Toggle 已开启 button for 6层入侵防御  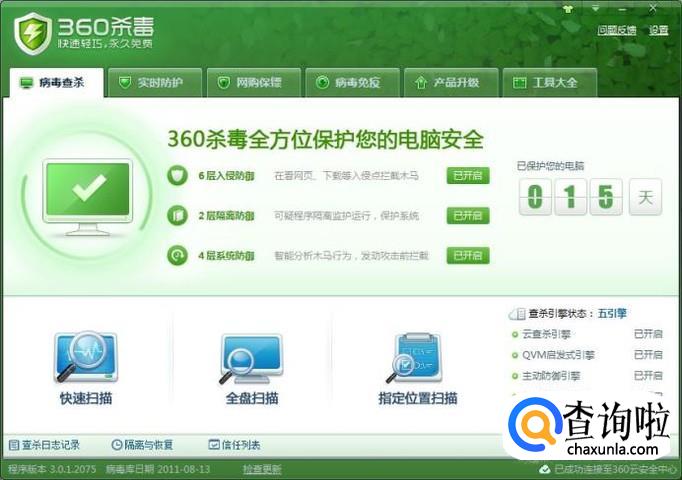click(x=468, y=176)
